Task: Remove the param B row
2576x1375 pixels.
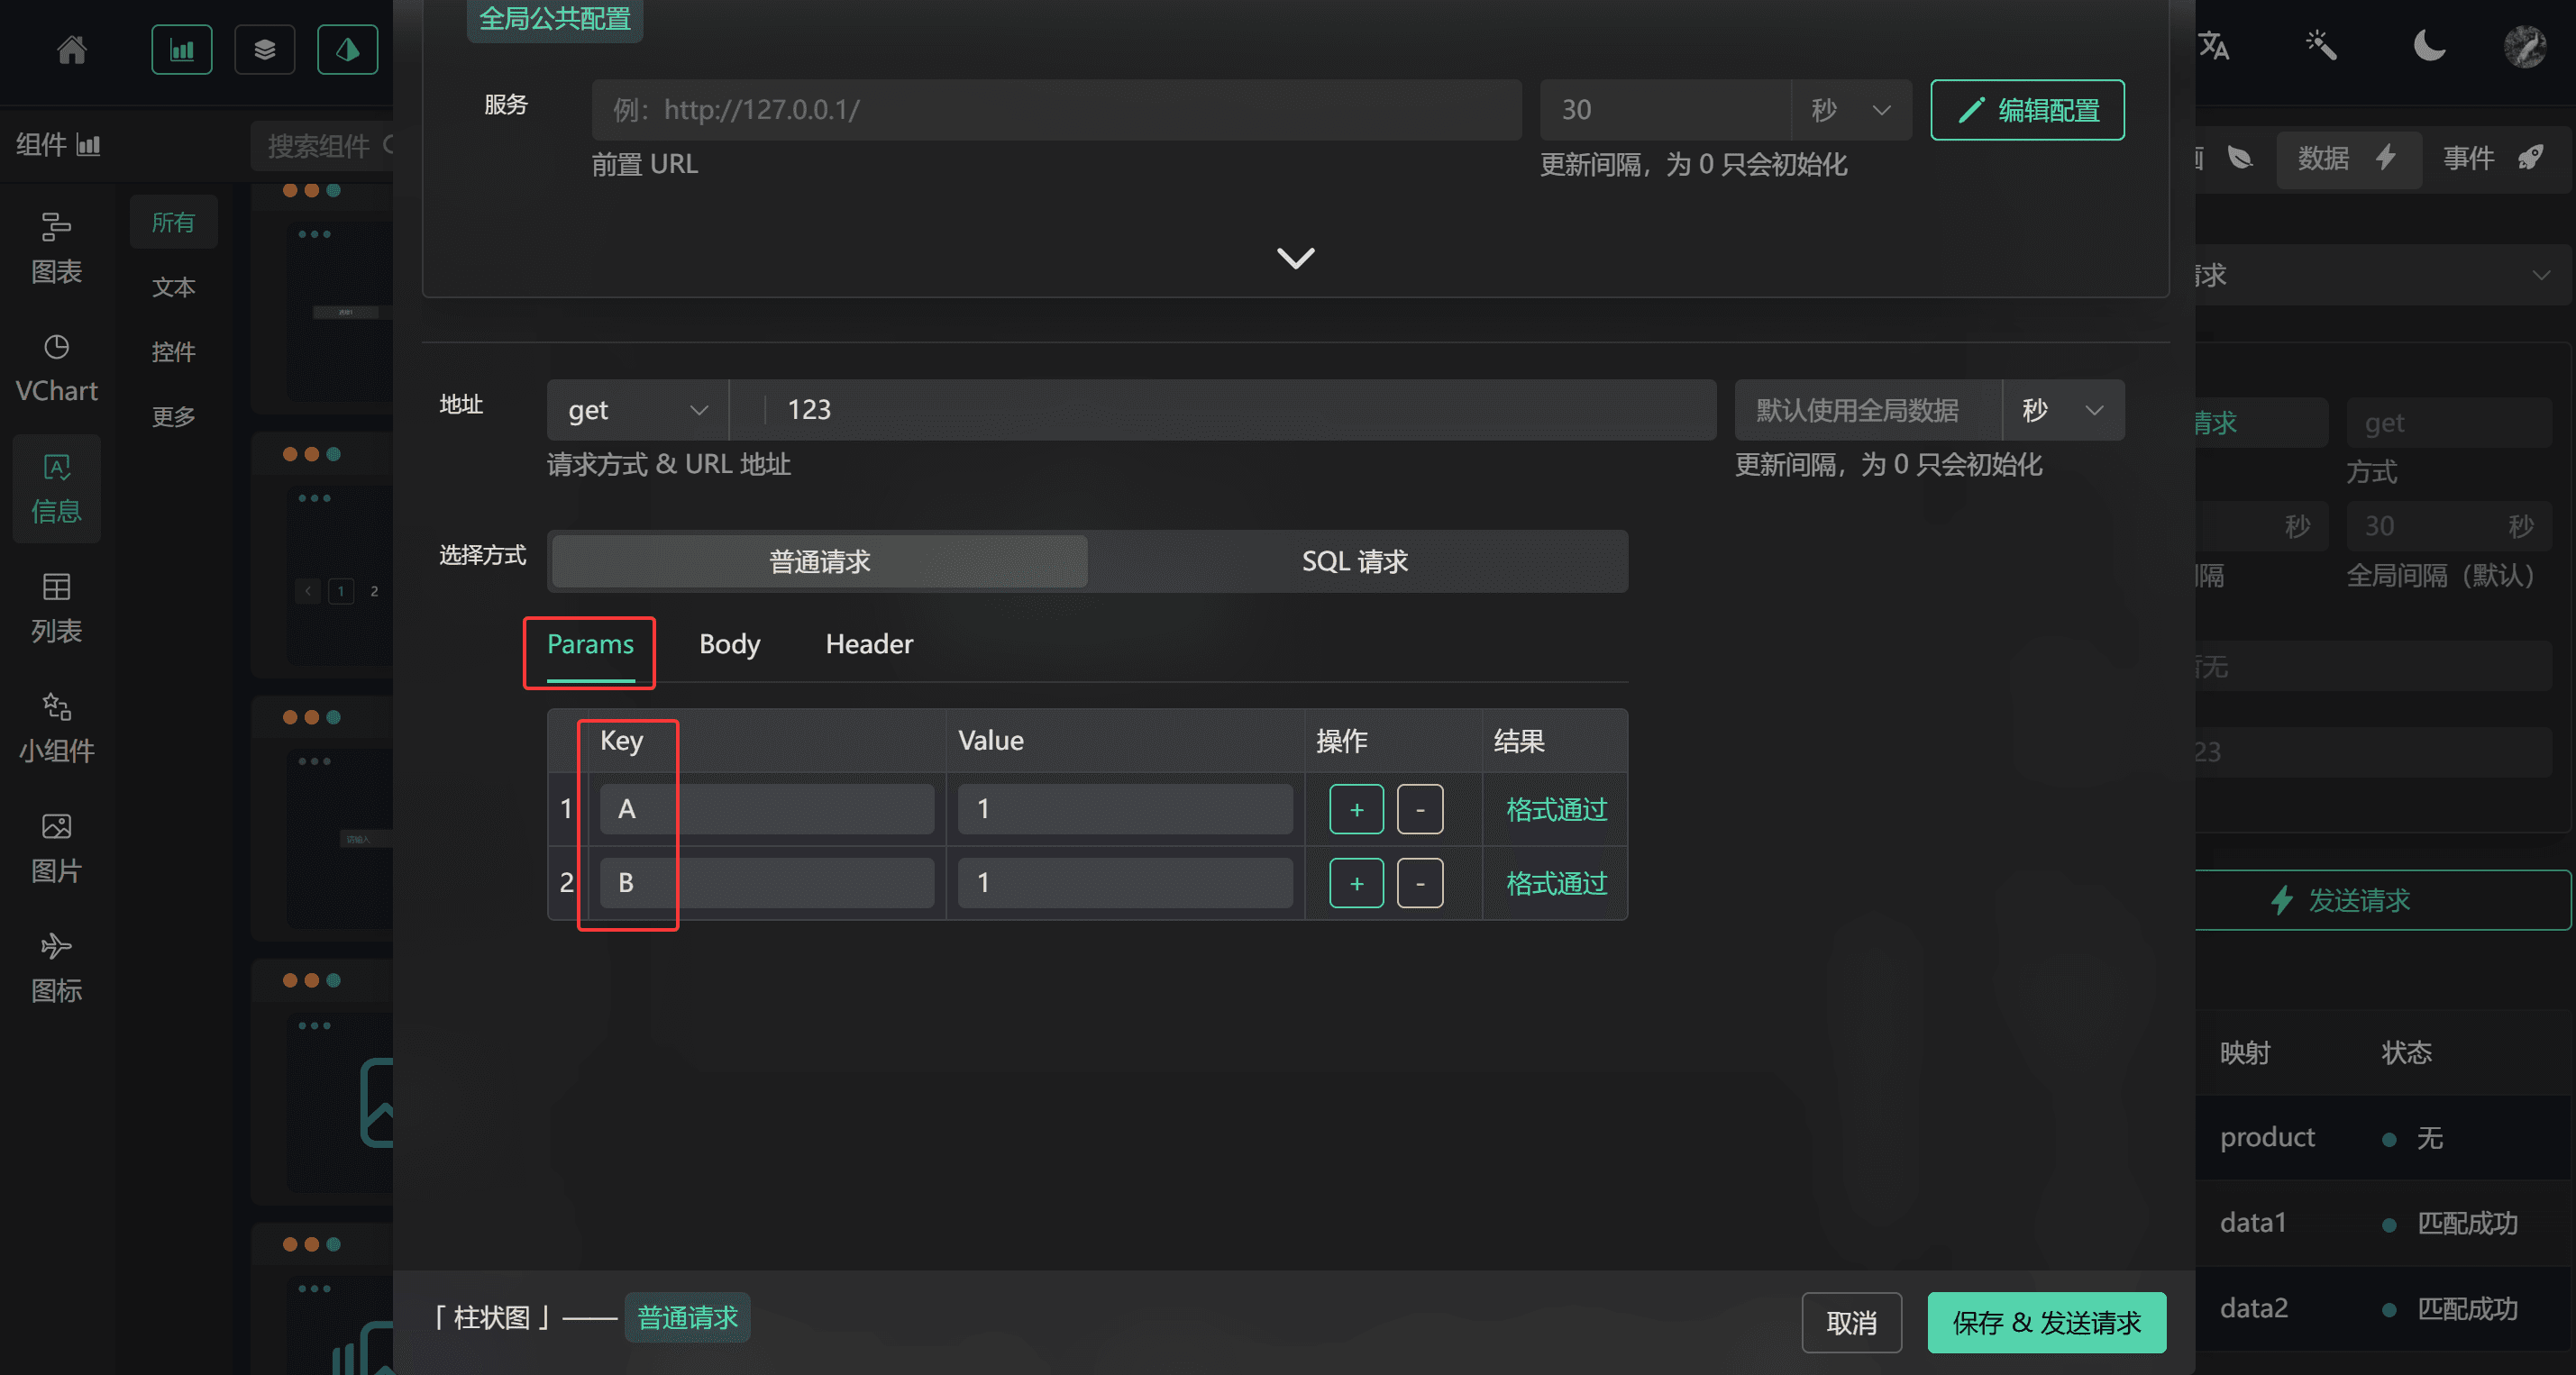Action: pos(1420,883)
